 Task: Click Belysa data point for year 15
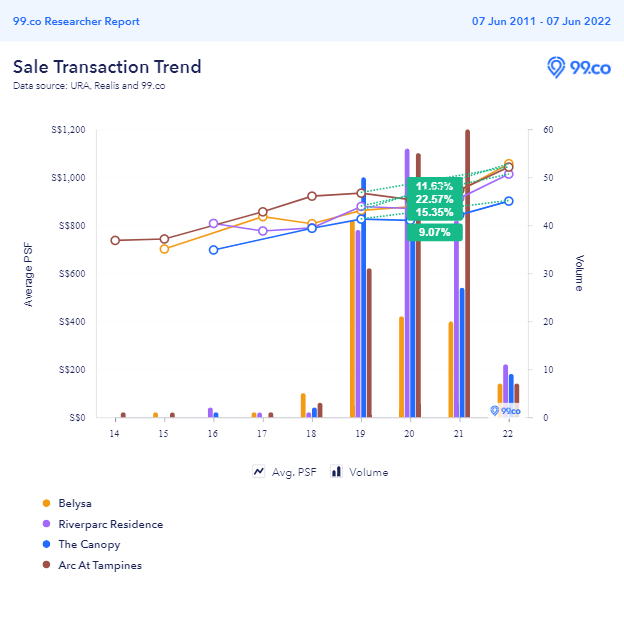tap(164, 249)
